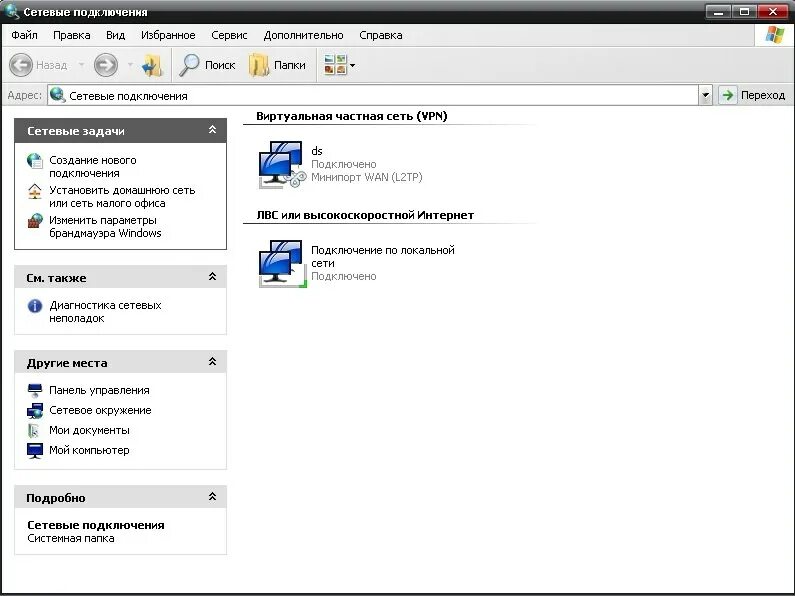Open the Дополнительно menu
795x596 pixels.
tap(303, 35)
